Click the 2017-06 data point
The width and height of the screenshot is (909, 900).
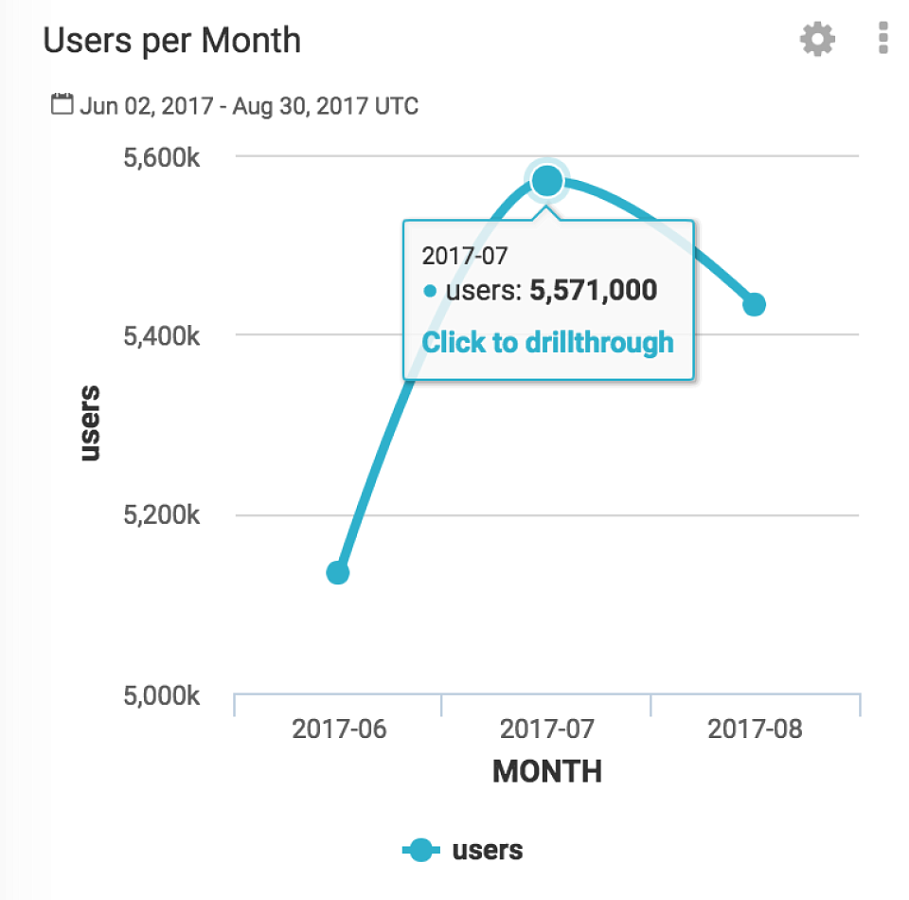pyautogui.click(x=337, y=572)
